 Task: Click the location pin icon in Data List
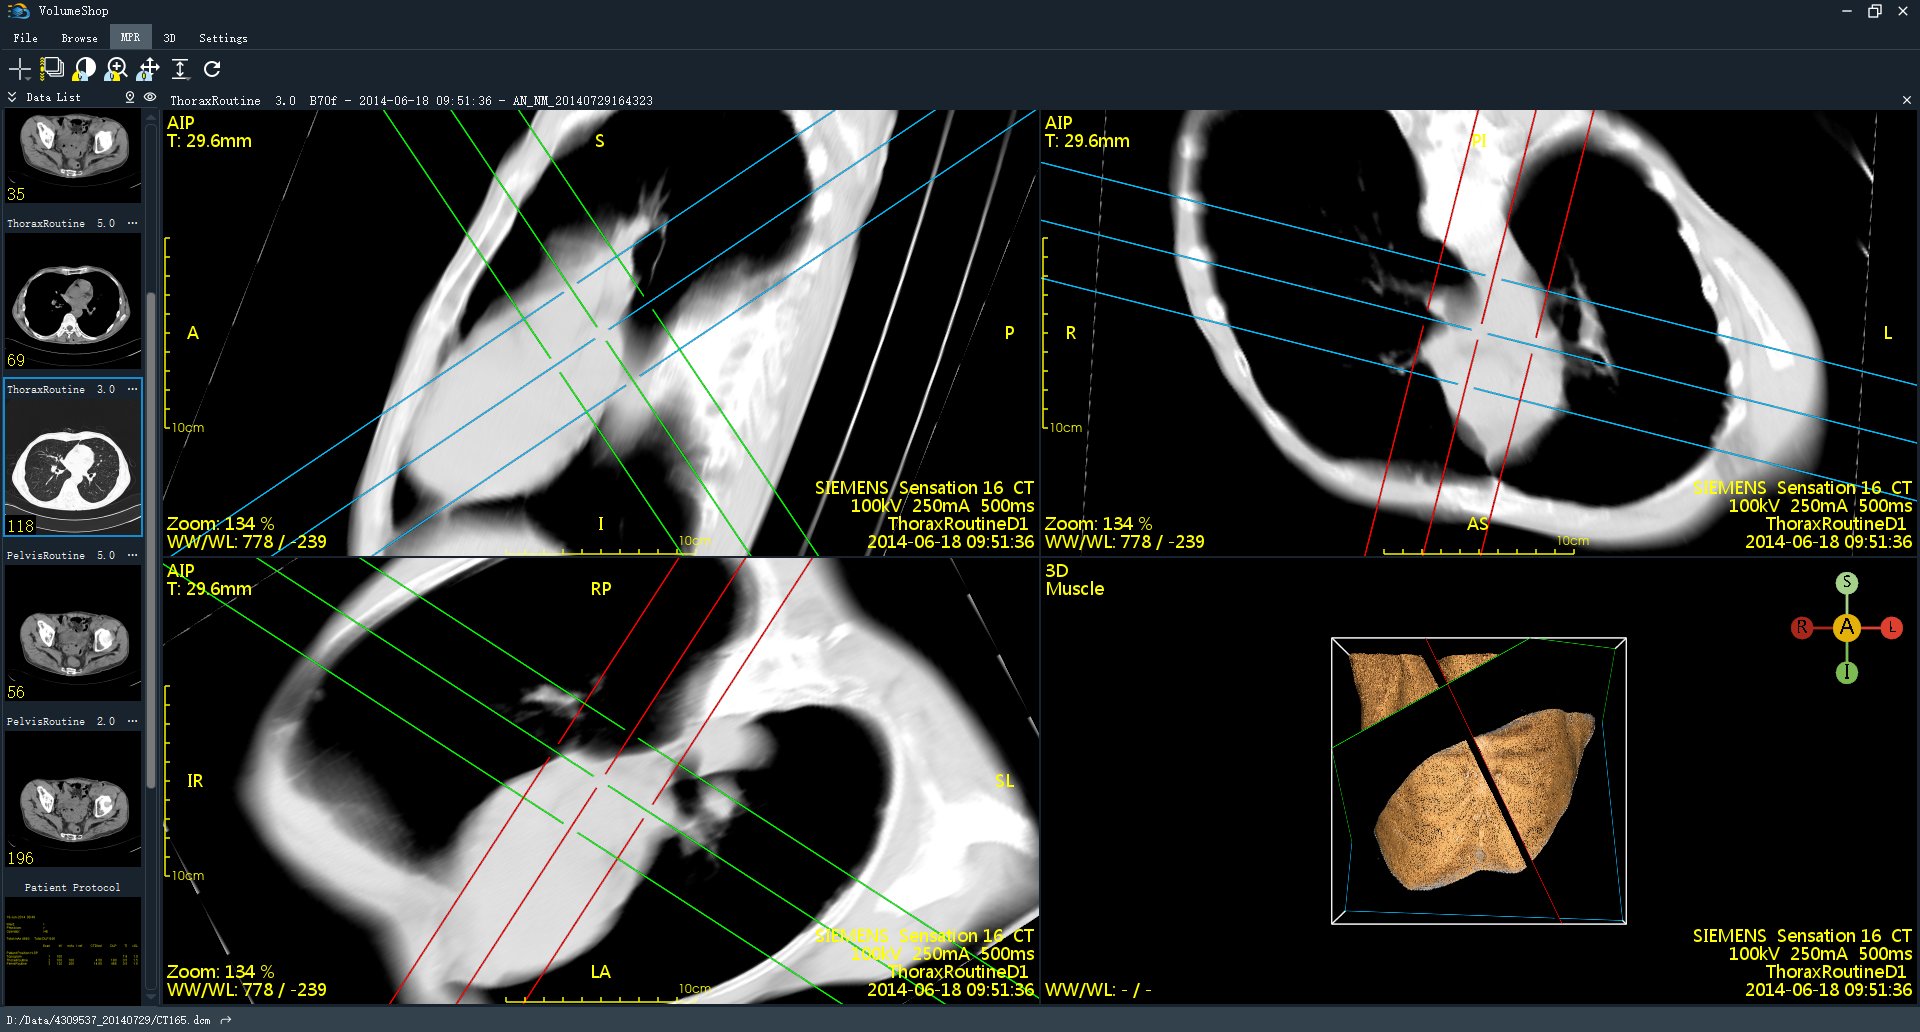coord(129,97)
